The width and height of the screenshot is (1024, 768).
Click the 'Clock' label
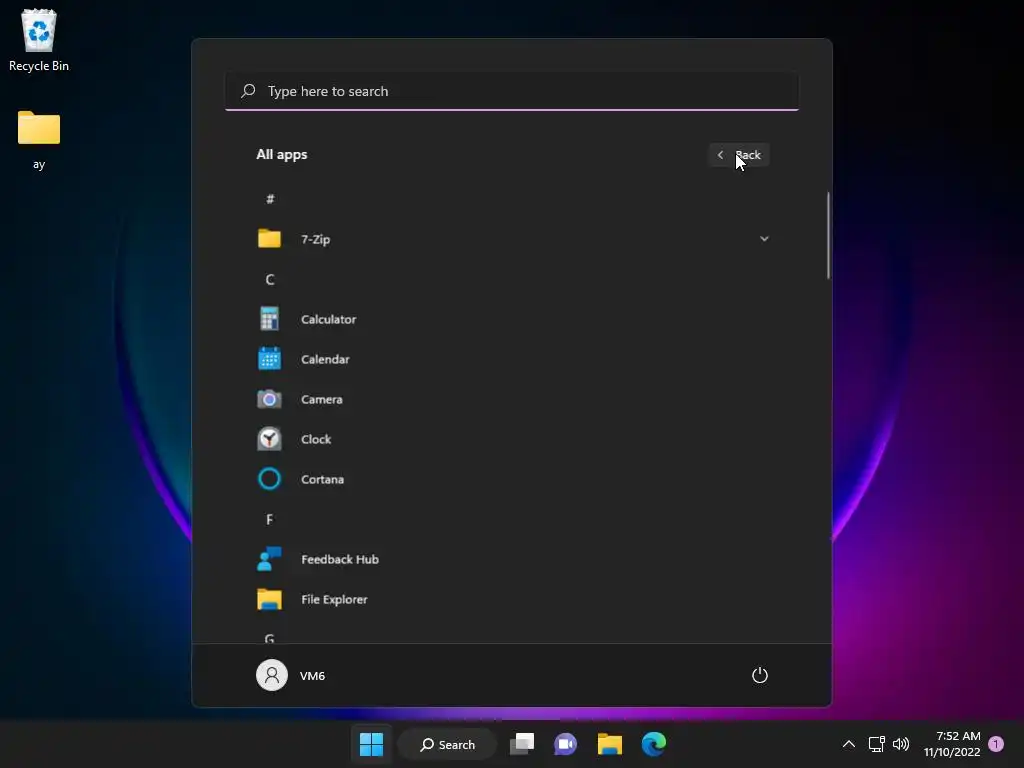316,440
